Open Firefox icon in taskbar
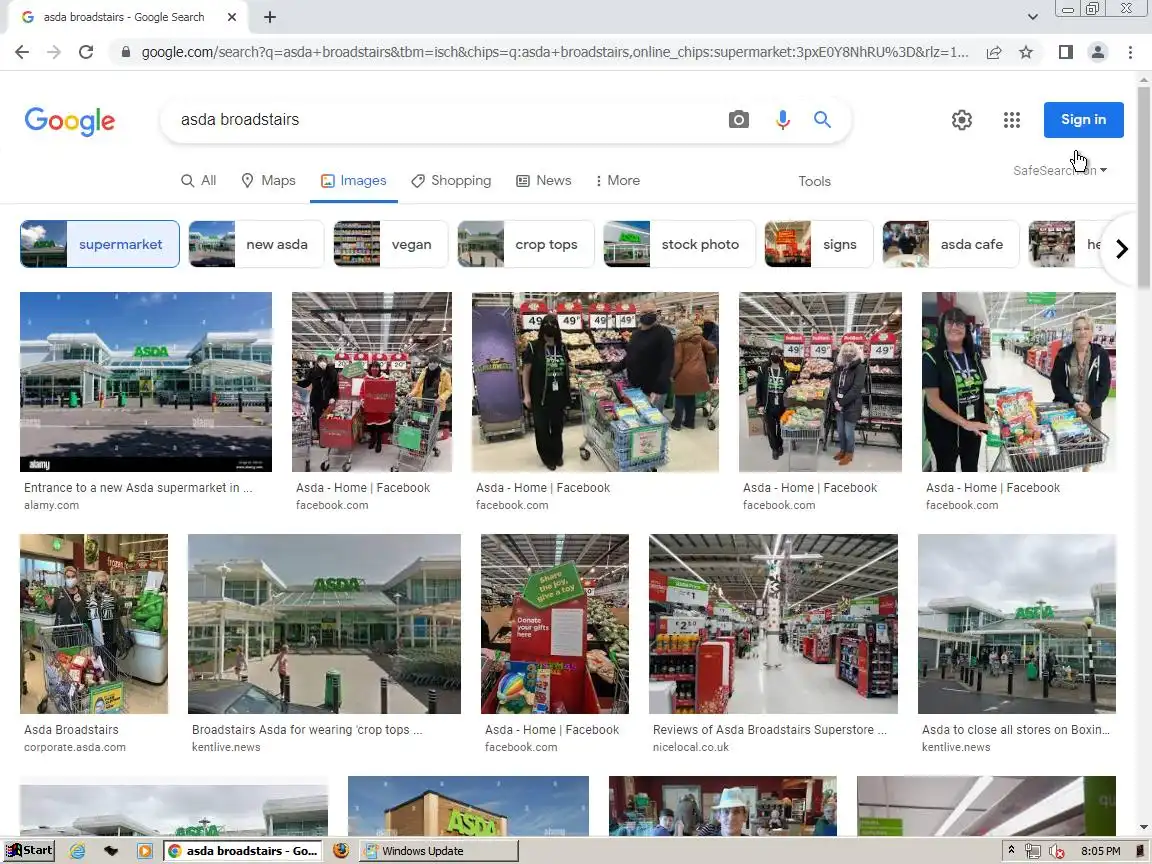Screen dimensions: 1152x864 [341, 851]
